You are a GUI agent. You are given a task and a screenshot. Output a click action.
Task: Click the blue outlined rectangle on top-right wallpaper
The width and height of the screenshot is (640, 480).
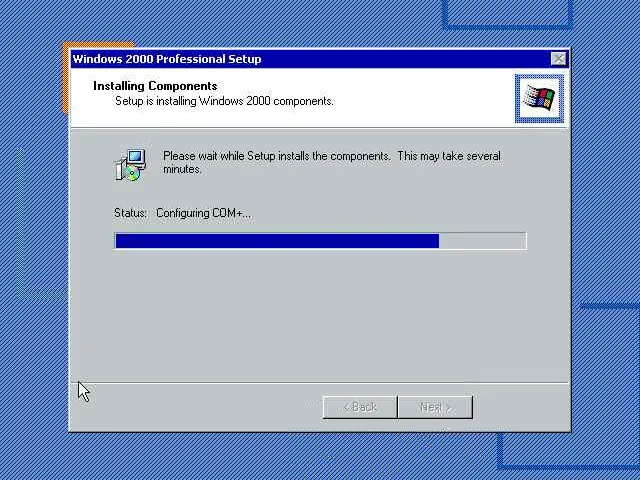click(507, 15)
